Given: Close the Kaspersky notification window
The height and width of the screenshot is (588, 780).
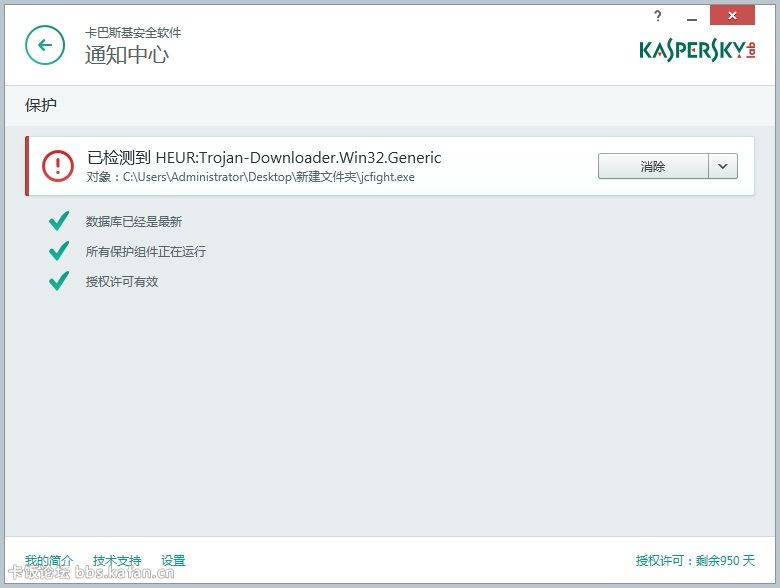Looking at the screenshot, I should [732, 15].
